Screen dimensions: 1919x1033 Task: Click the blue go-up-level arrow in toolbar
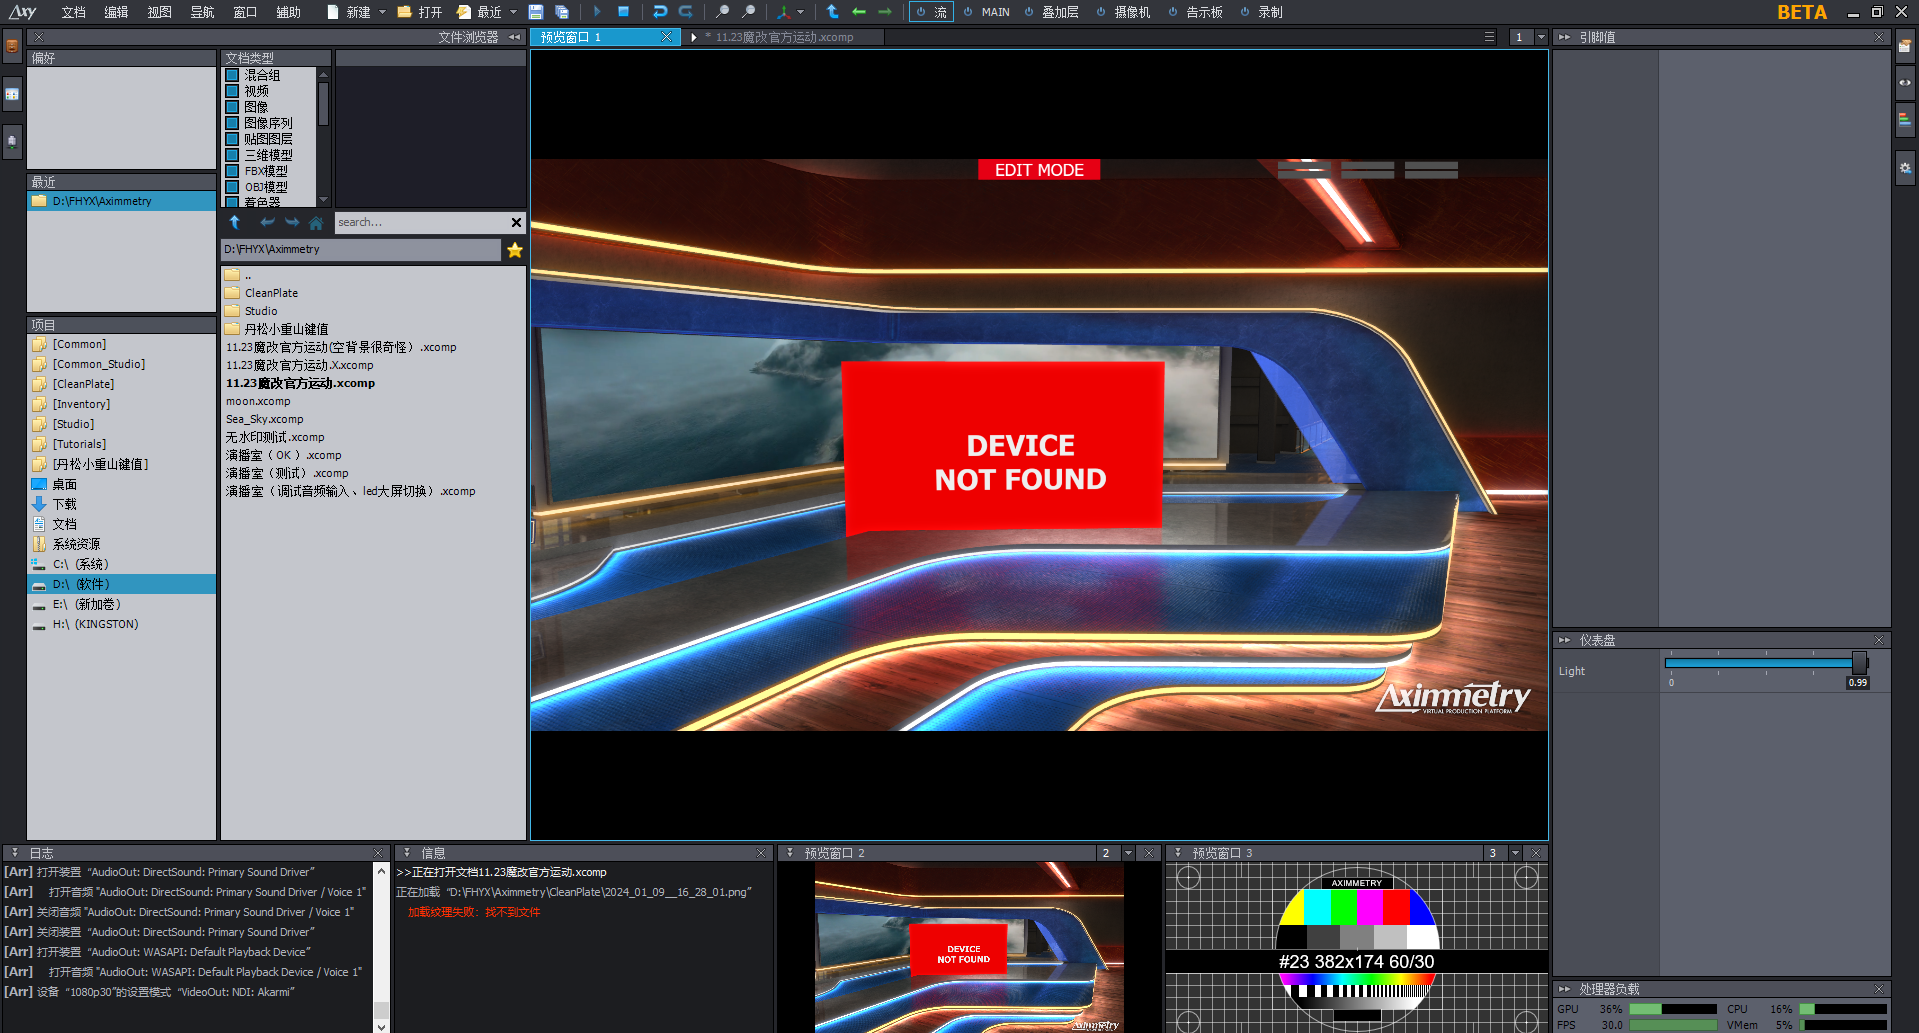click(x=833, y=12)
